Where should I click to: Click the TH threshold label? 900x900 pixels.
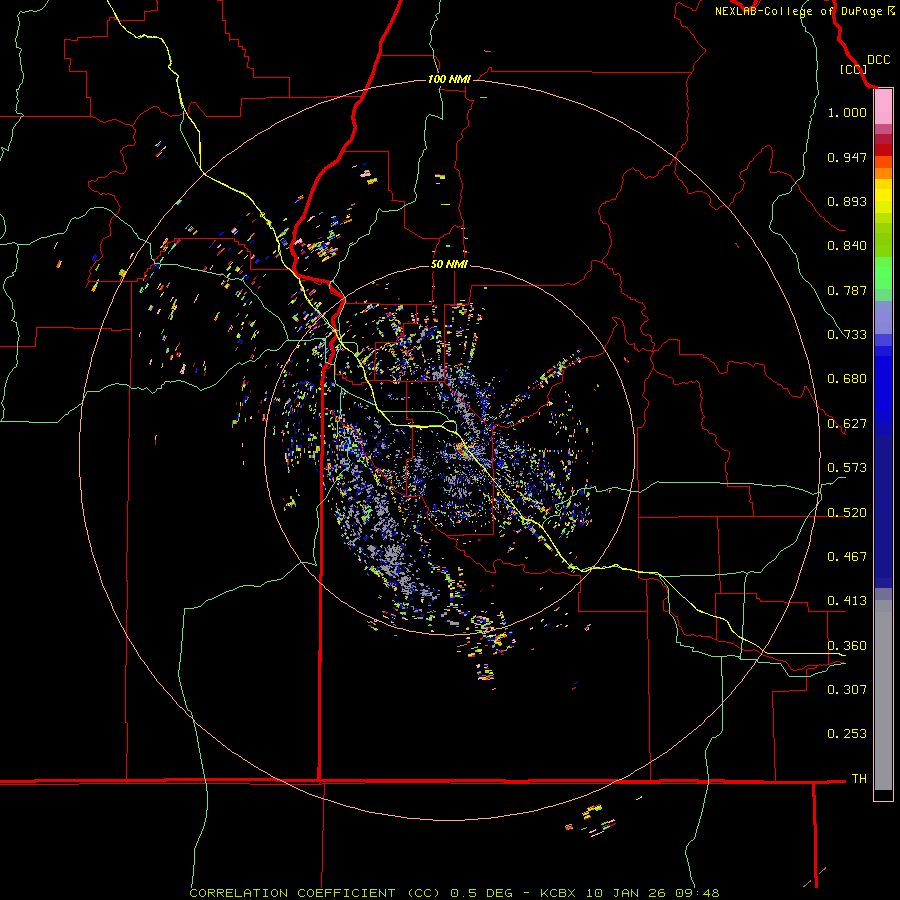tap(859, 778)
